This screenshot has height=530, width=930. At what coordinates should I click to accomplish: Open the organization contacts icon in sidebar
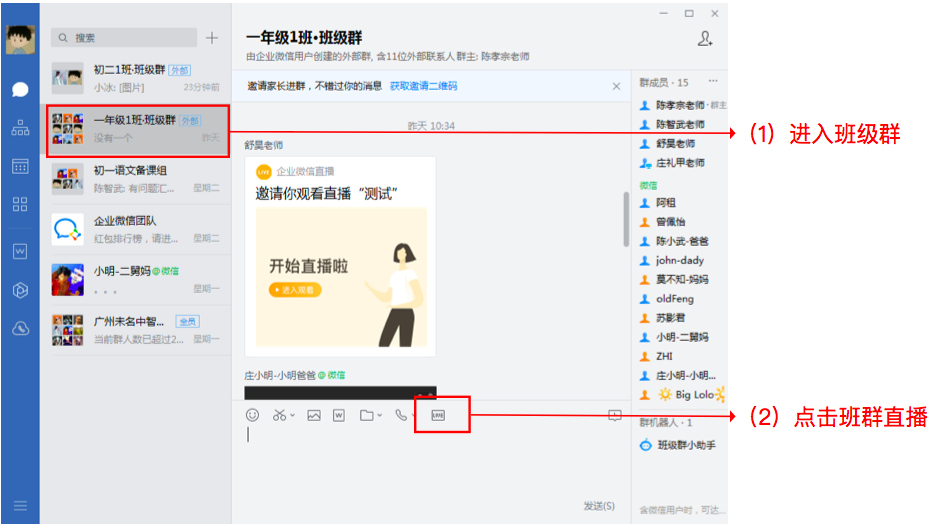point(20,127)
